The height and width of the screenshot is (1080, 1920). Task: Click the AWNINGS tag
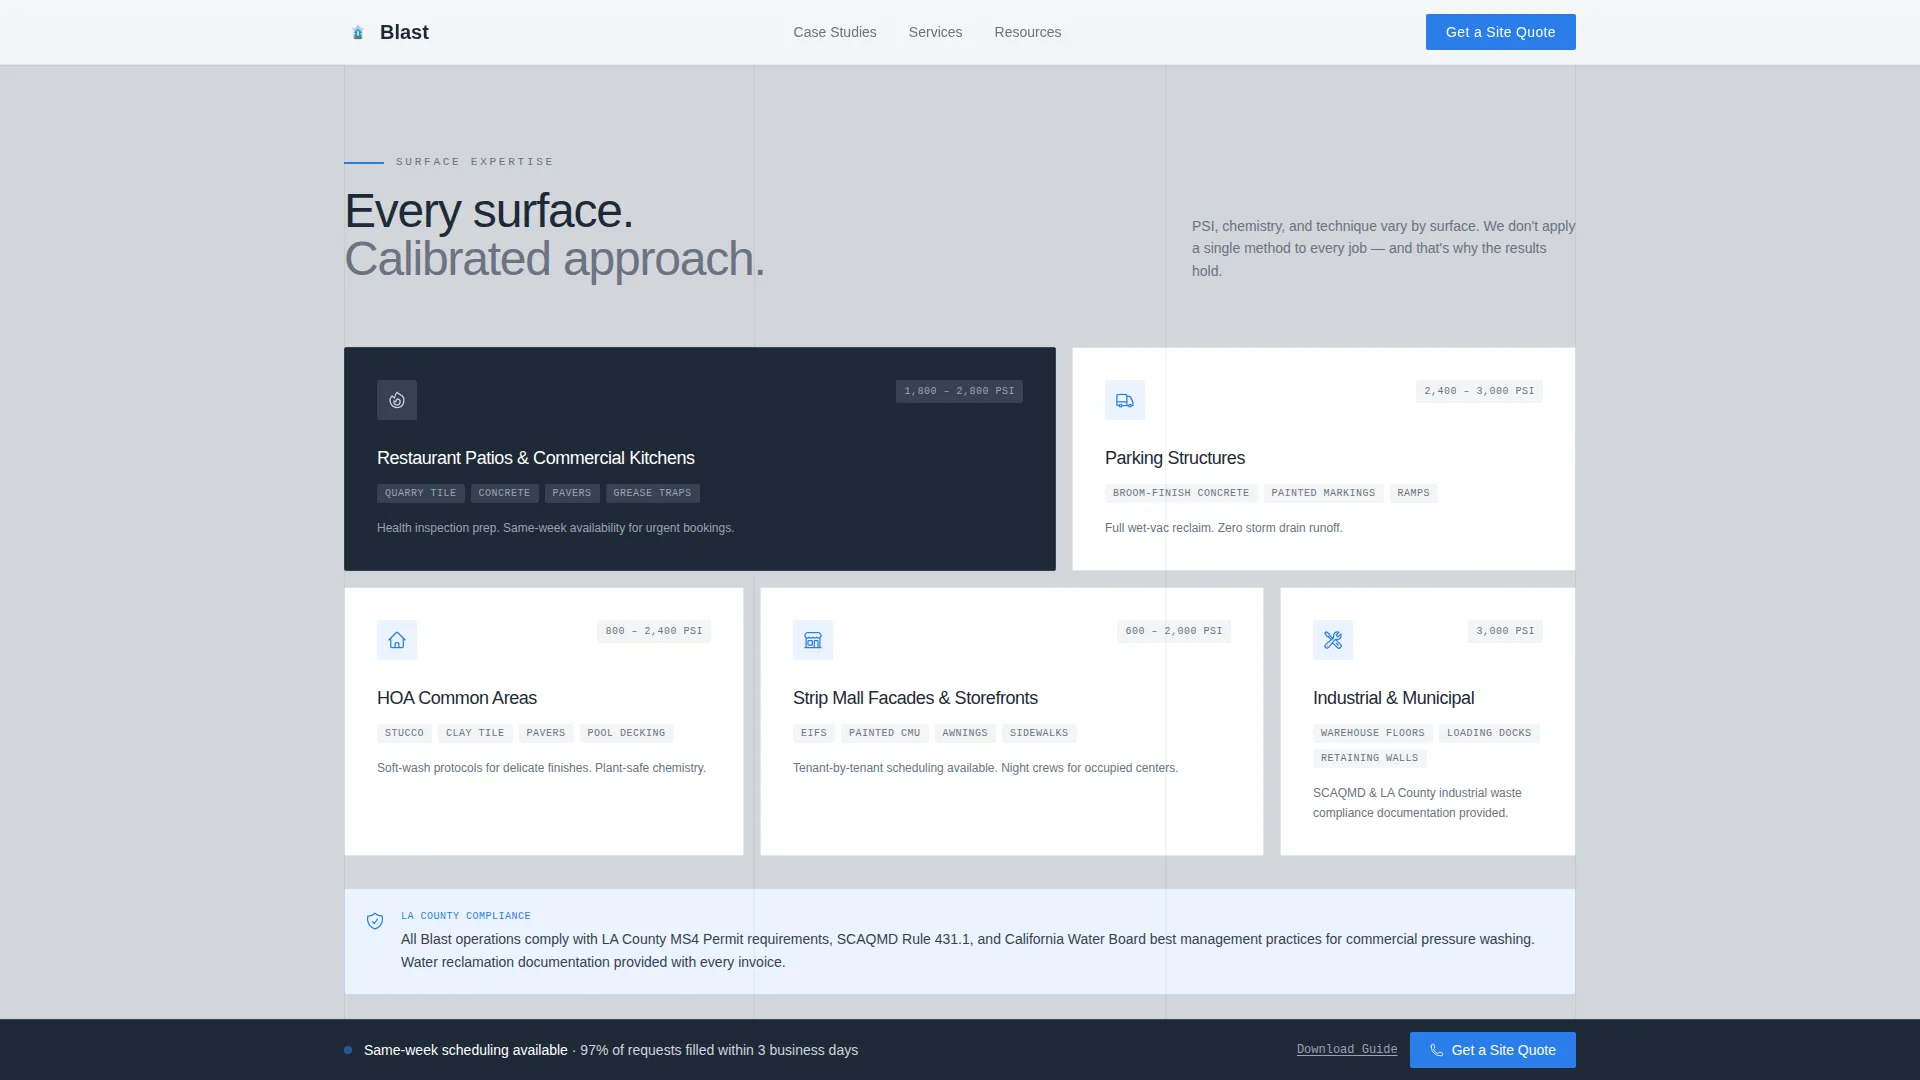pyautogui.click(x=965, y=733)
